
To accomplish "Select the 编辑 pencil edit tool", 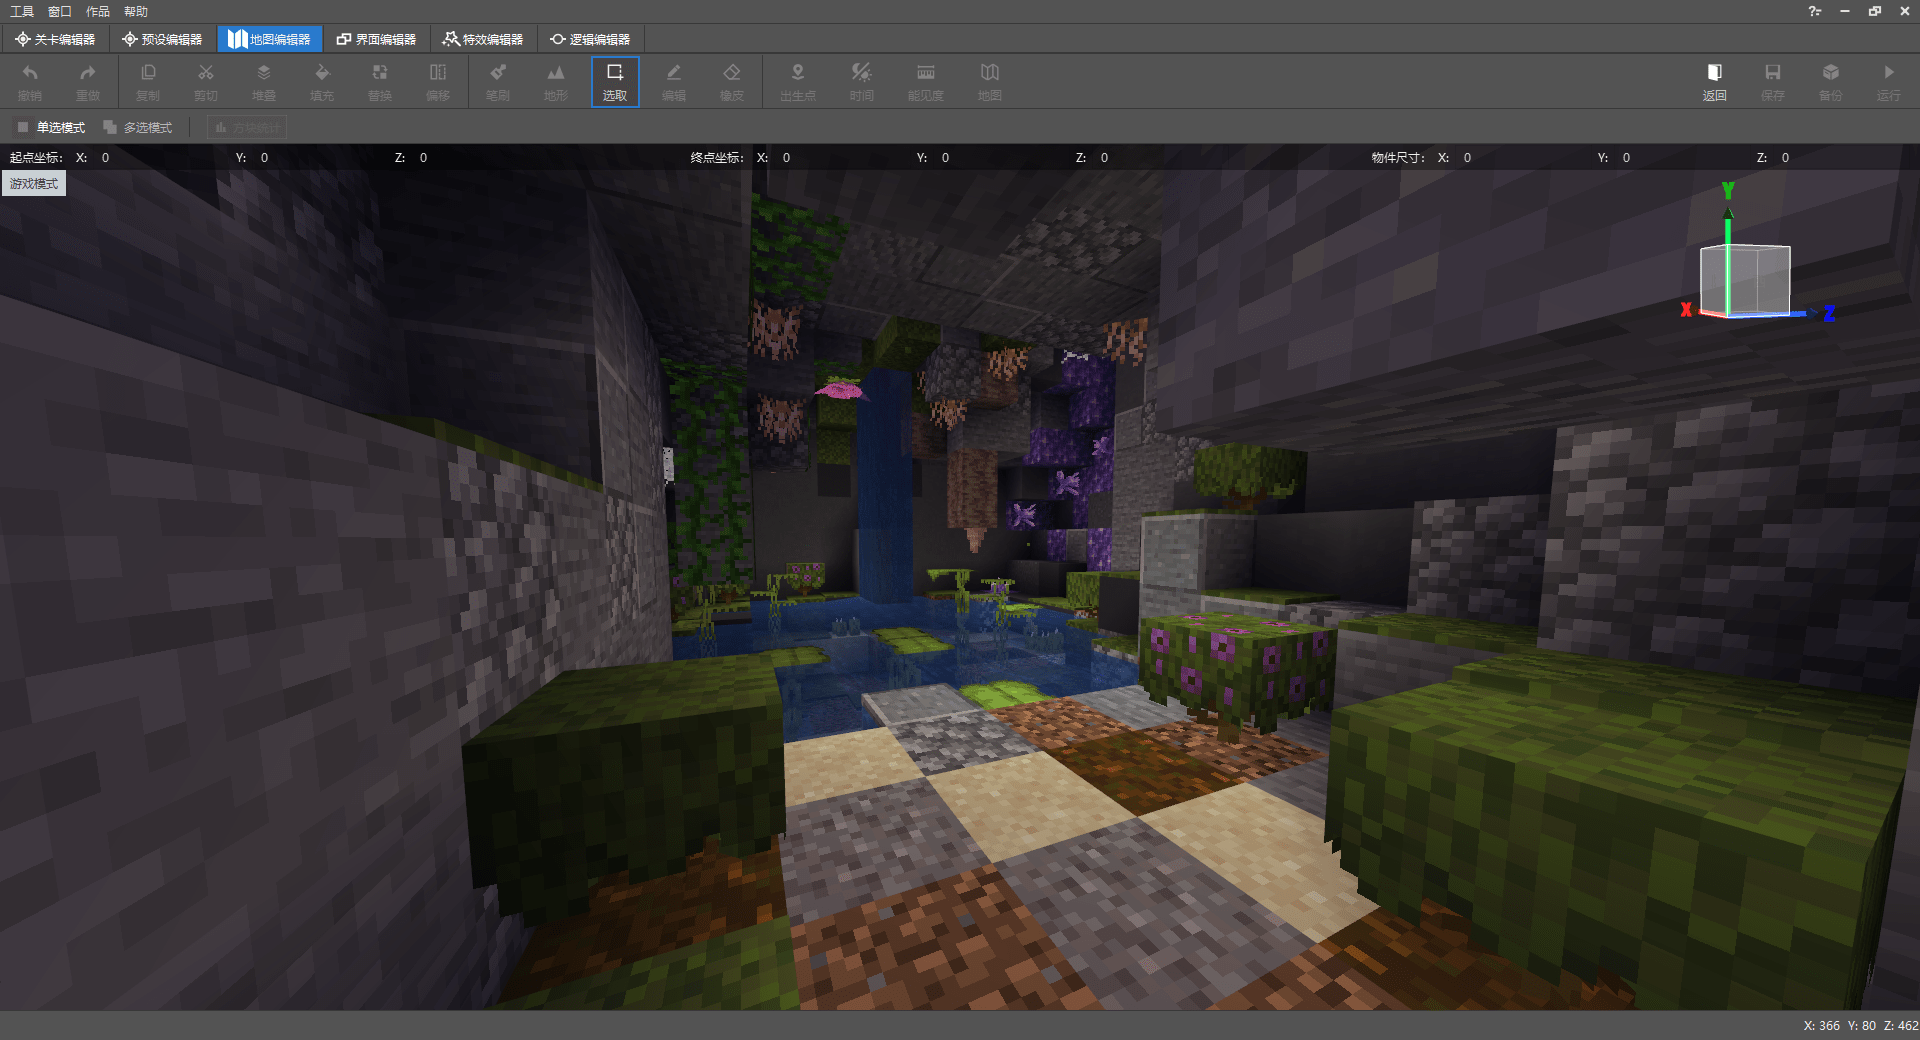I will 674,81.
